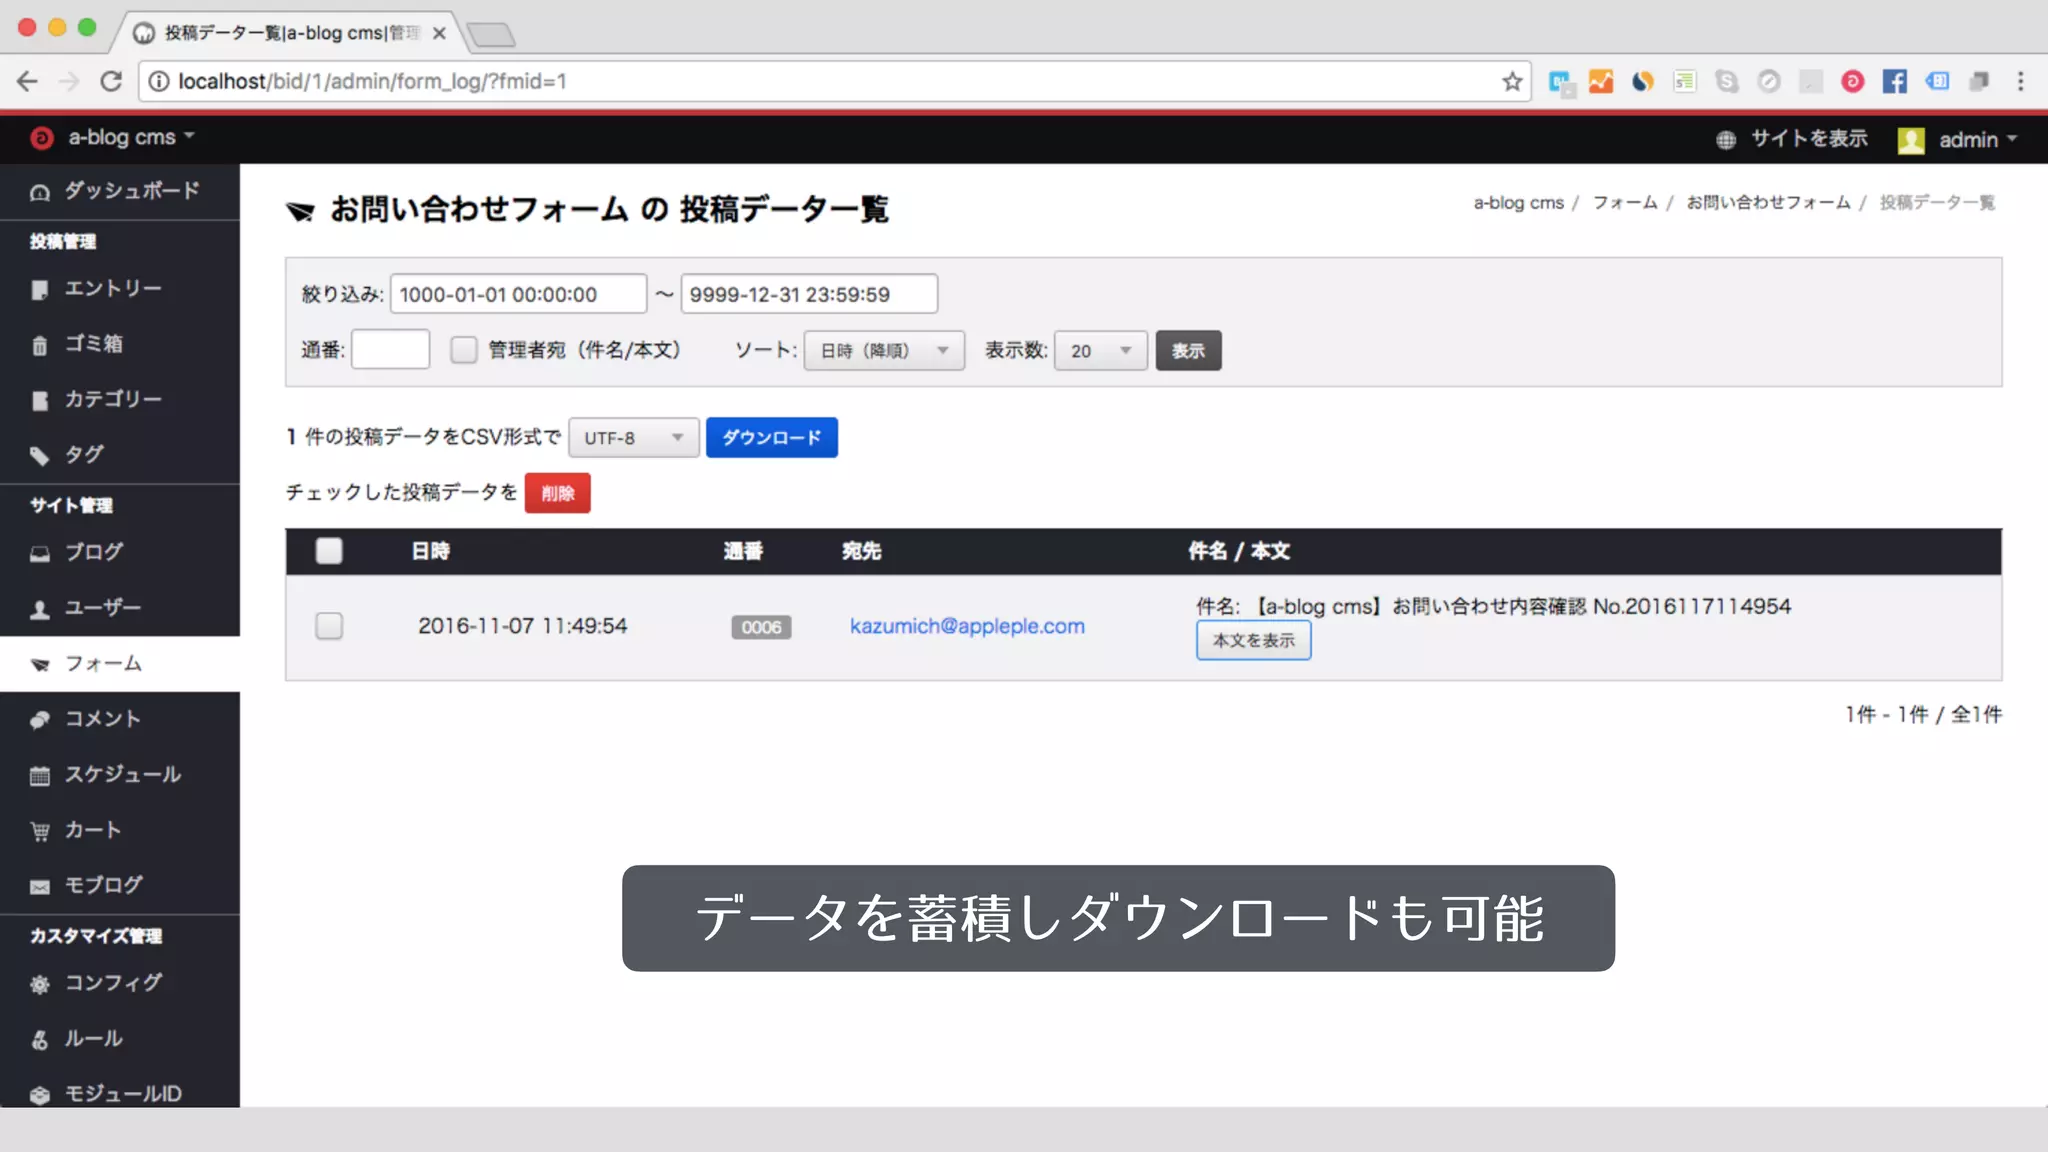This screenshot has height=1152, width=2048.
Task: Click the Facebook extension icon
Action: point(1894,81)
